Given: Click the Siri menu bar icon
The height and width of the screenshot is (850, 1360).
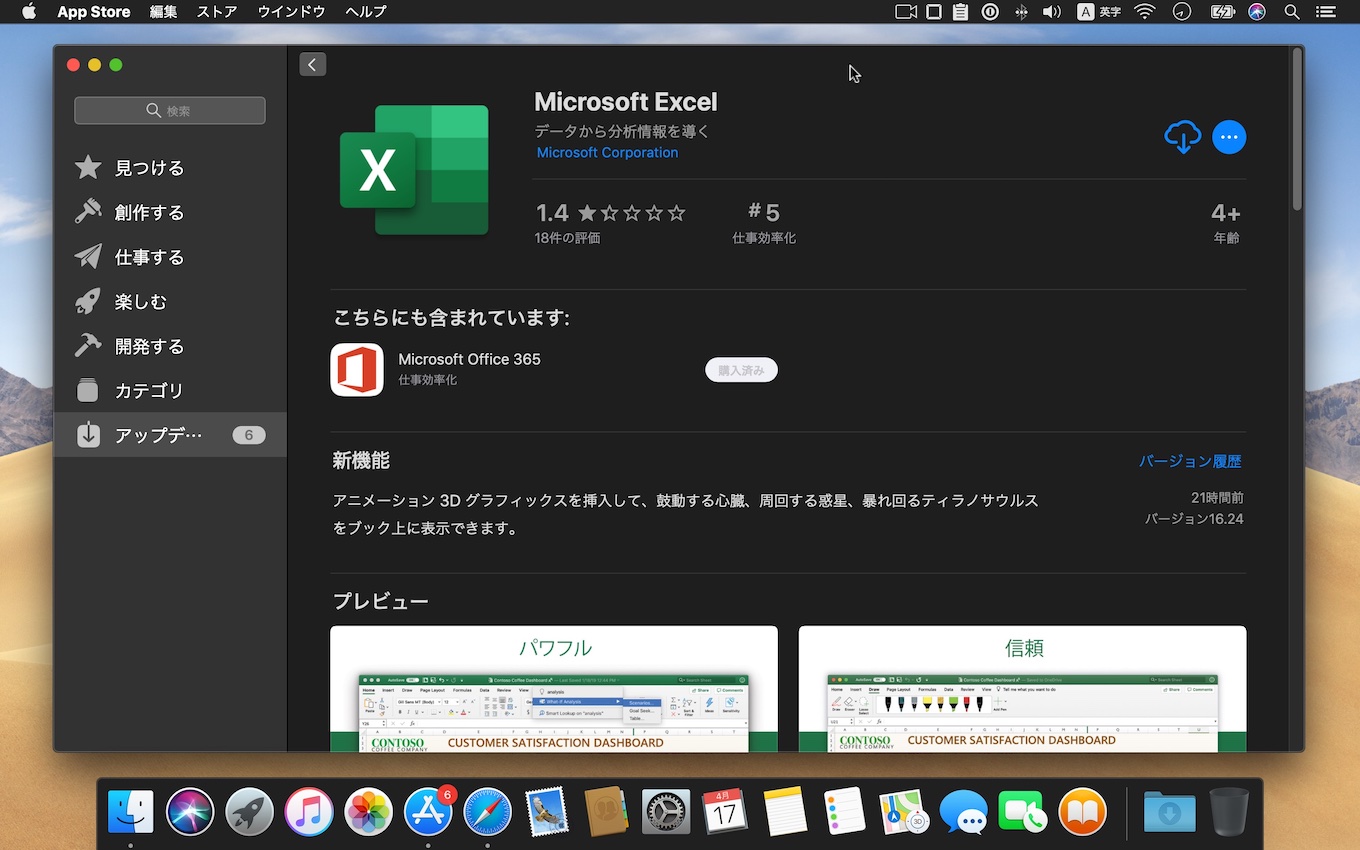Looking at the screenshot, I should (x=1257, y=12).
